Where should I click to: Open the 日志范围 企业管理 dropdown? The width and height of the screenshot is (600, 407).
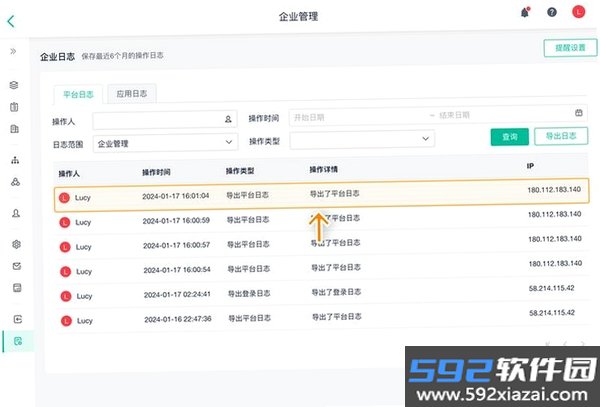pyautogui.click(x=165, y=143)
